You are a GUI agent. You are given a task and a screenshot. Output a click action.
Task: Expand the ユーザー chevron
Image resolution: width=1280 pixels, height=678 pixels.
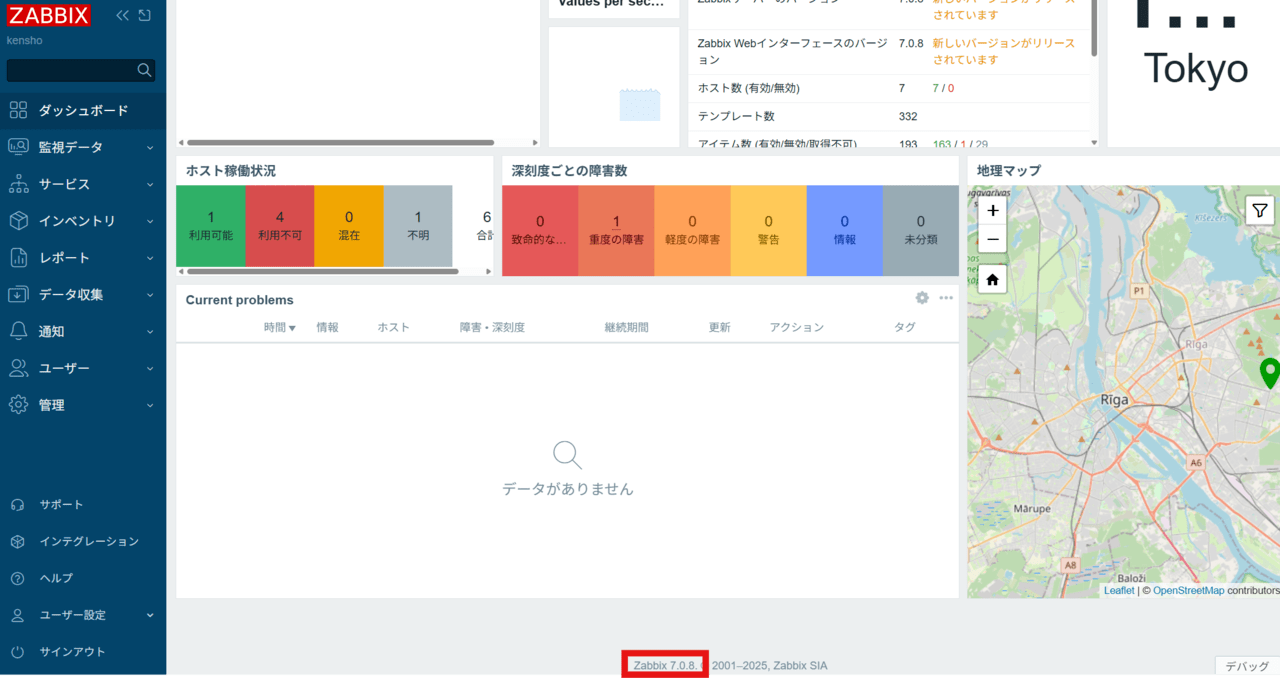click(x=150, y=369)
